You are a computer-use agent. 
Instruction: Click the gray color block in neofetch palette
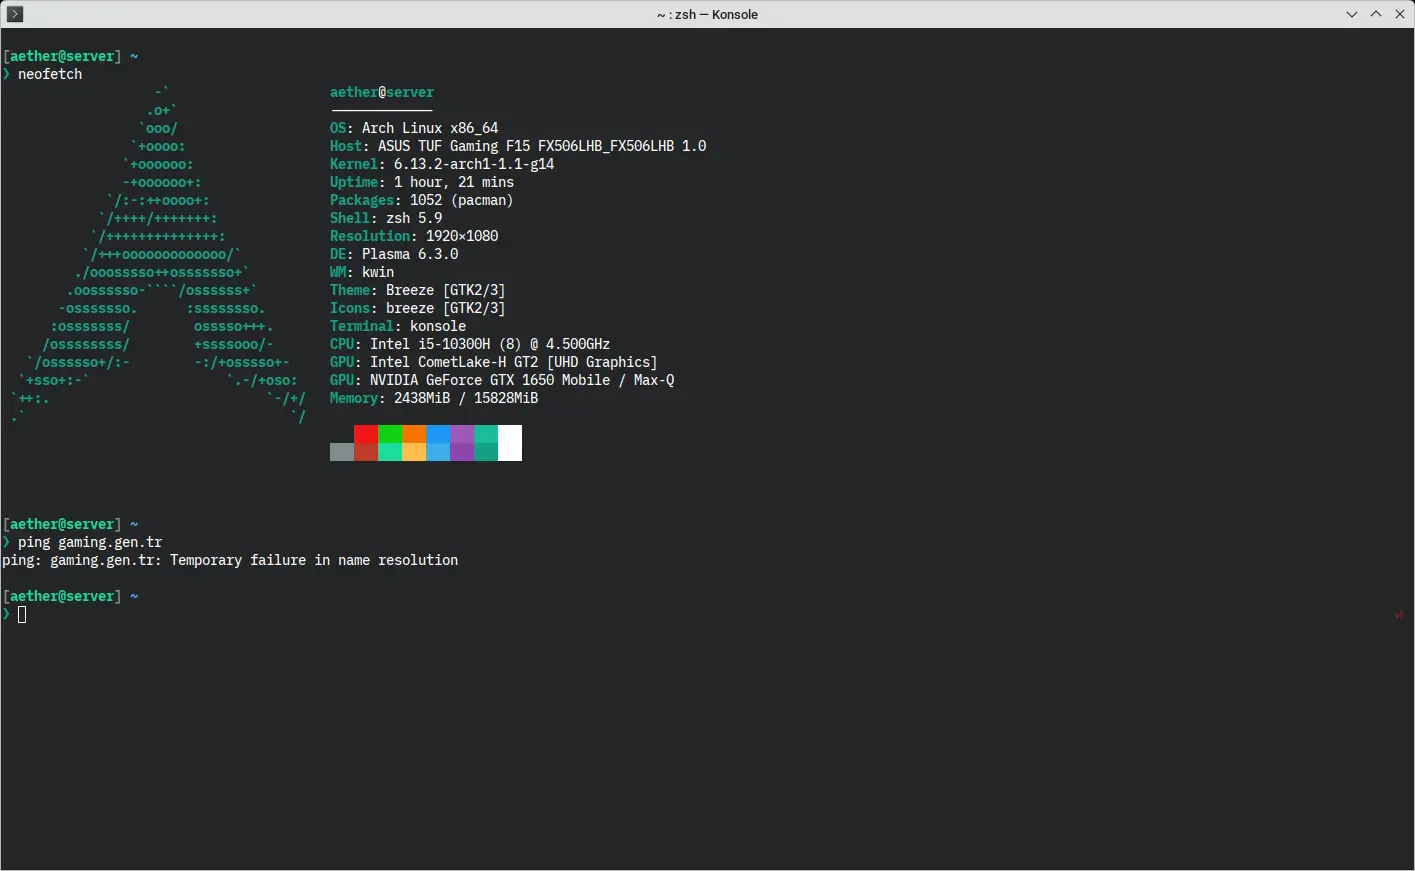(x=342, y=452)
